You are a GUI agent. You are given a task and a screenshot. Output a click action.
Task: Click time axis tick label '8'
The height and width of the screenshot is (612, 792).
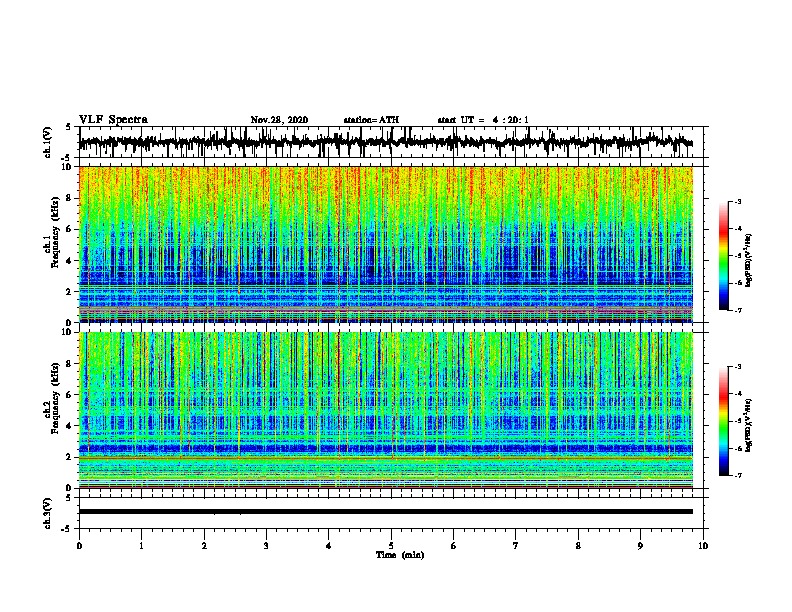[x=578, y=546]
